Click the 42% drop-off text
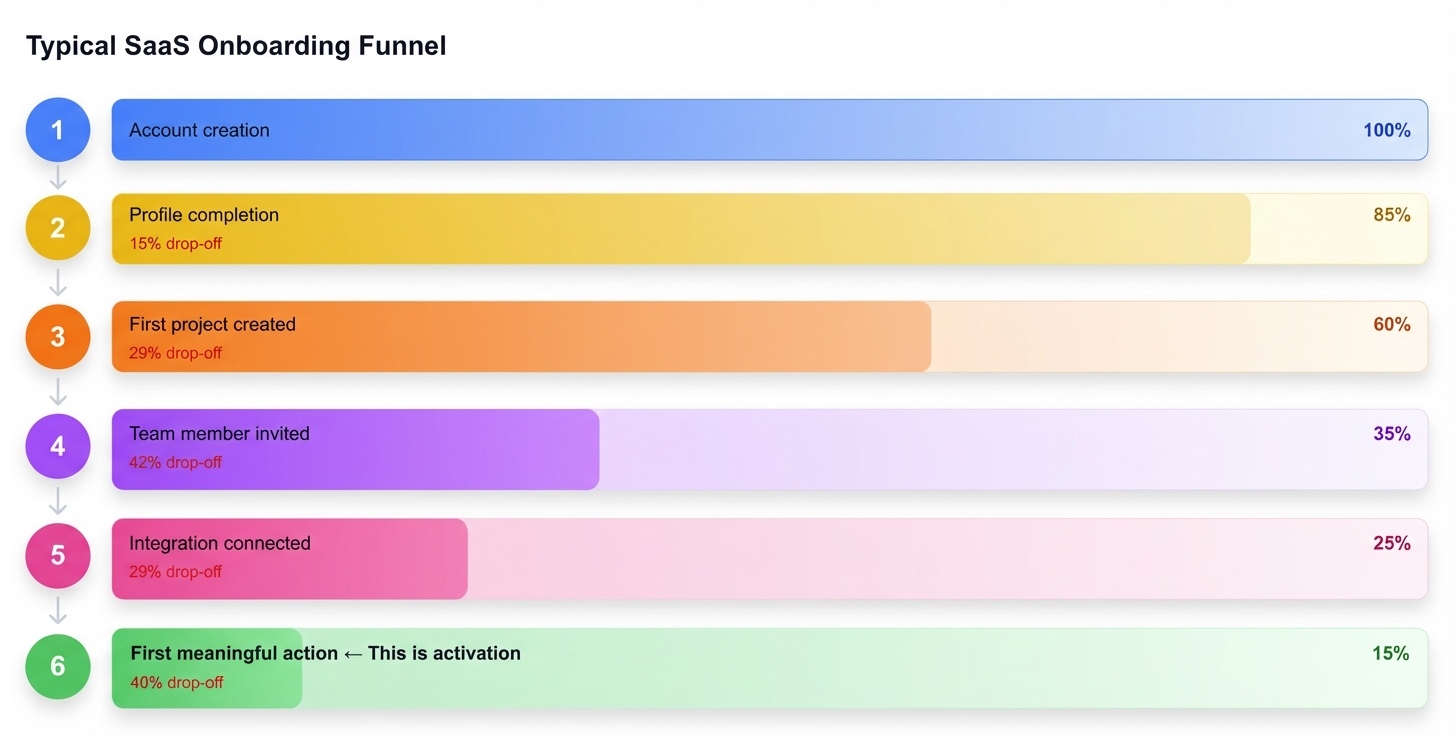The width and height of the screenshot is (1456, 736). [176, 463]
